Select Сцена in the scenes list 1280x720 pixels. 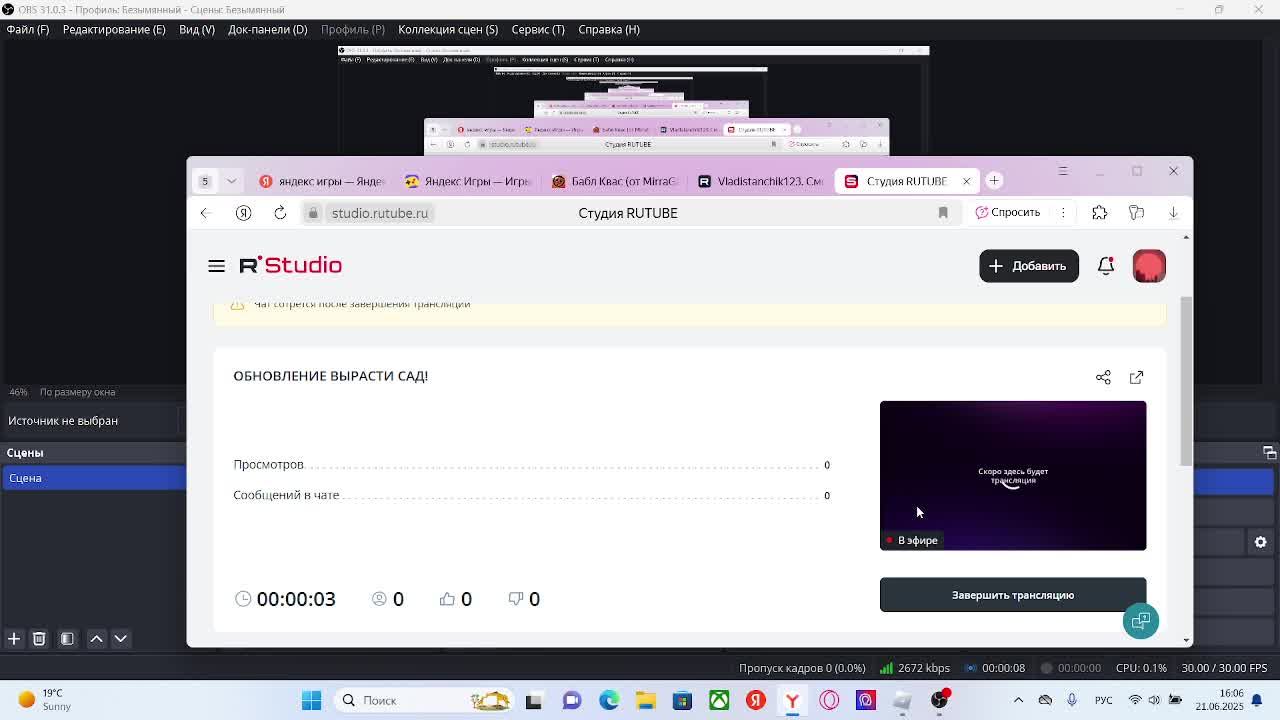(x=93, y=478)
